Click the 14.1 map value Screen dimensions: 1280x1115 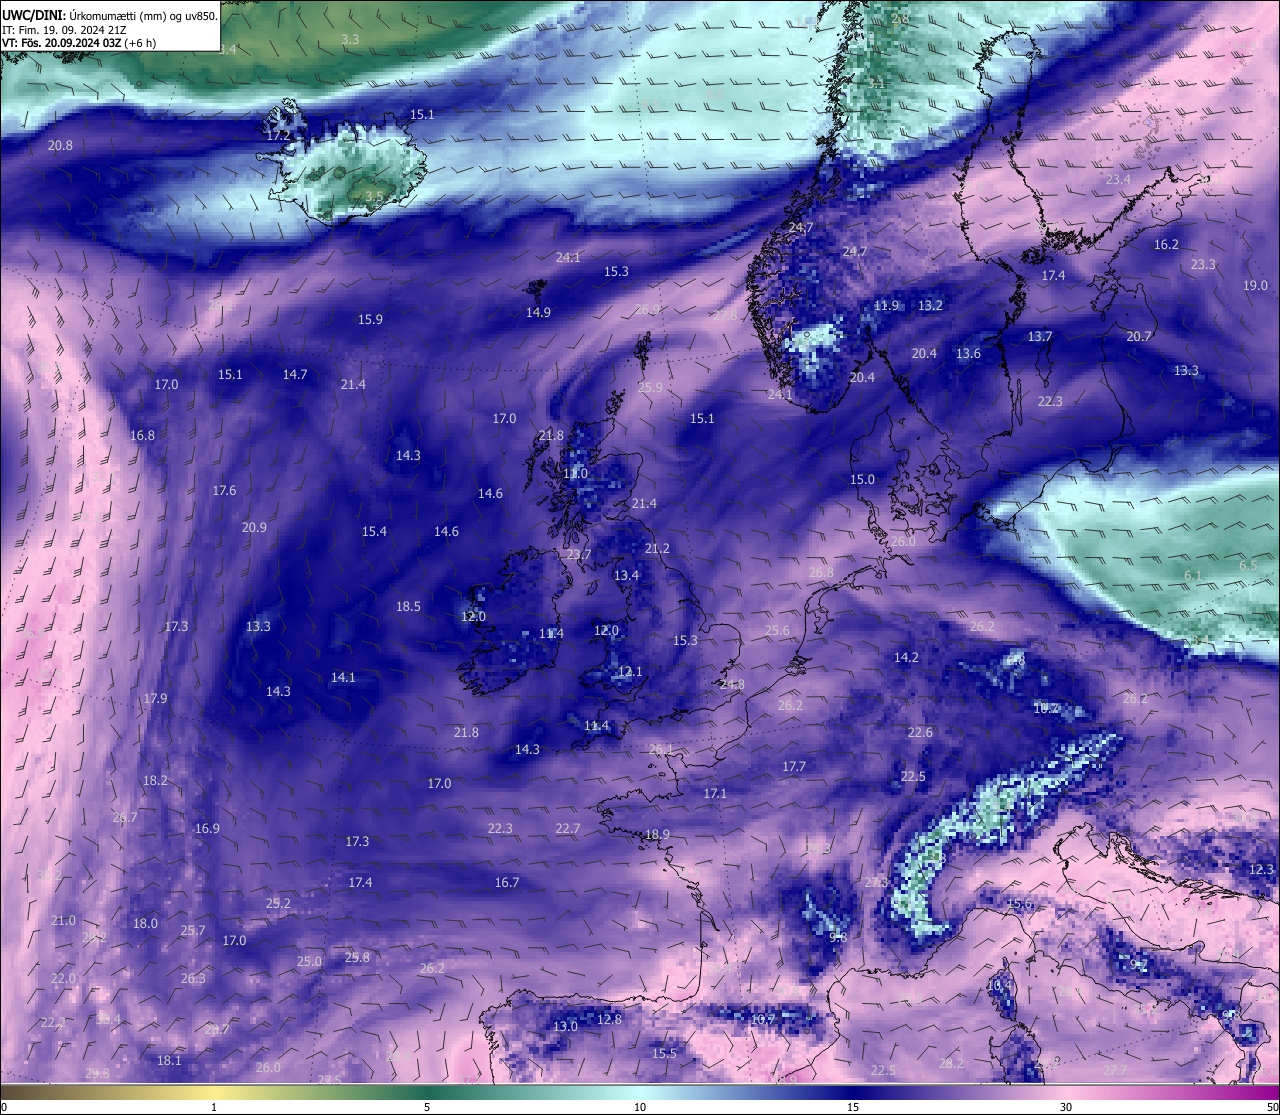click(x=343, y=677)
